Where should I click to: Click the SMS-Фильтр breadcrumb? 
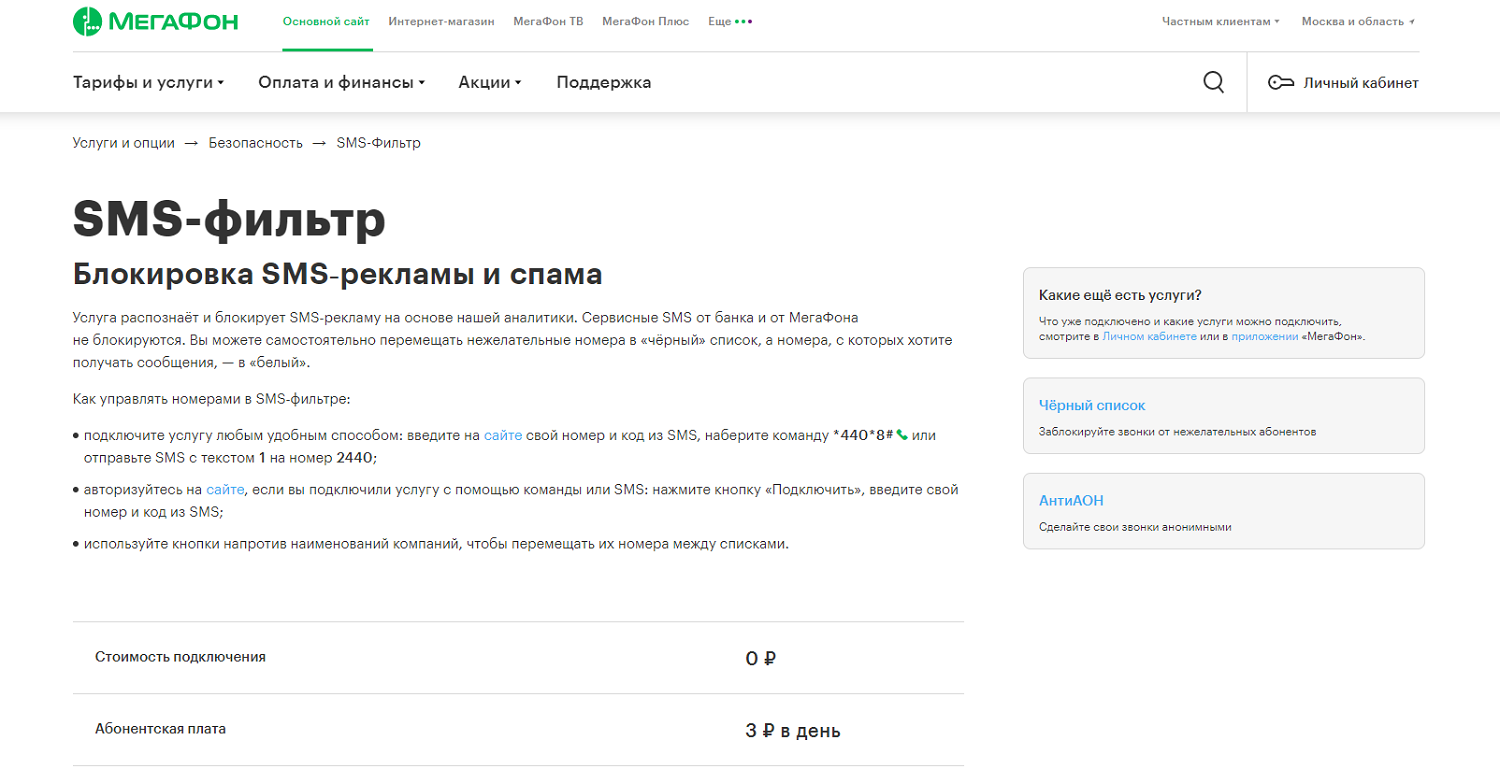[x=378, y=143]
